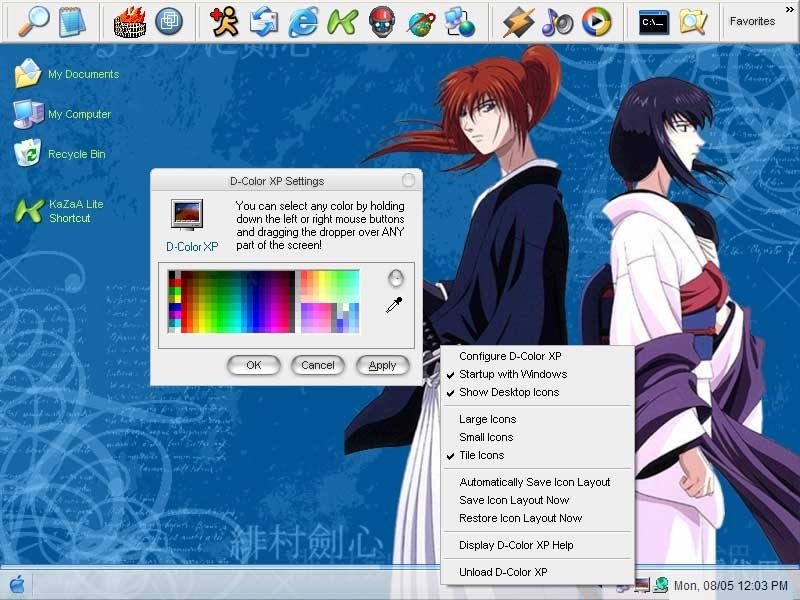Select Large Icons in the menu

(537, 419)
